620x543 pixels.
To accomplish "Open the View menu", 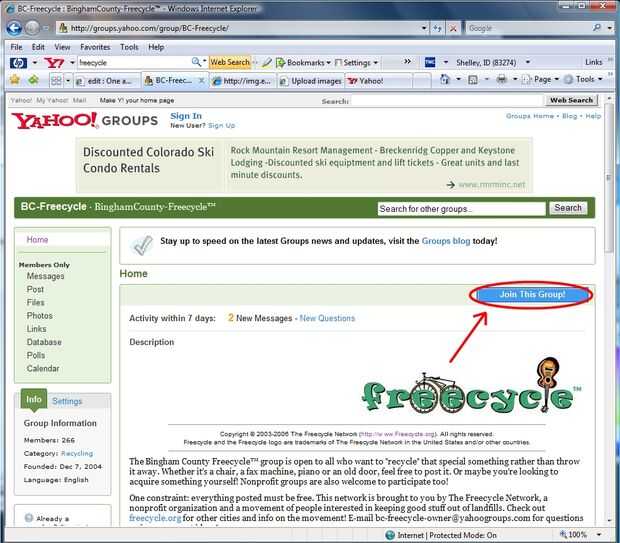I will tap(62, 47).
